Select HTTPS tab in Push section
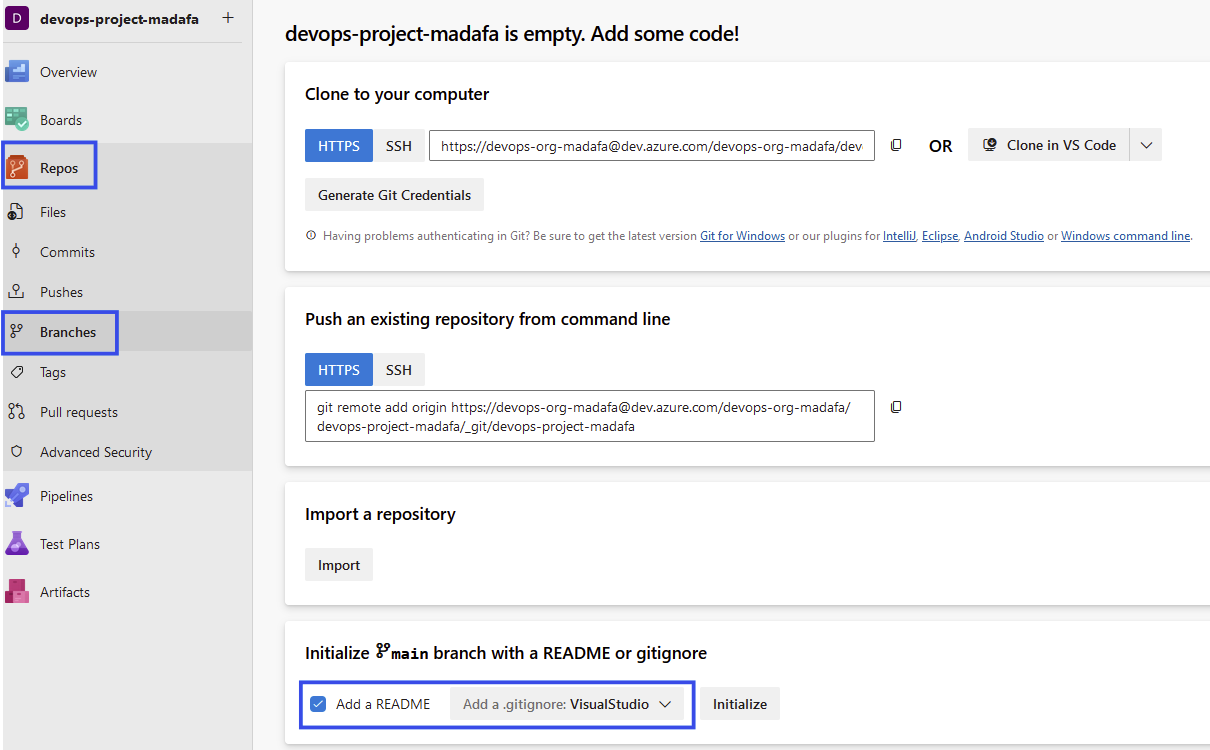This screenshot has width=1210, height=750. 339,370
